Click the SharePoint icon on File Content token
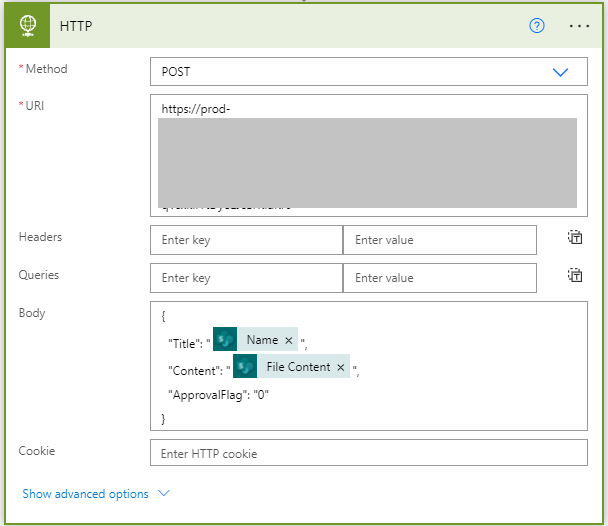Screen dimensions: 608x526 tap(245, 366)
